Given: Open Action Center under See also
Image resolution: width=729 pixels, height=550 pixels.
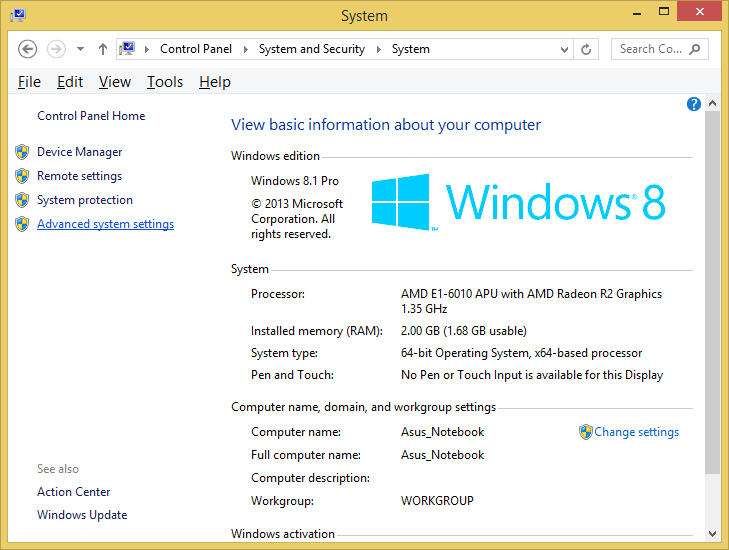Looking at the screenshot, I should (x=73, y=492).
